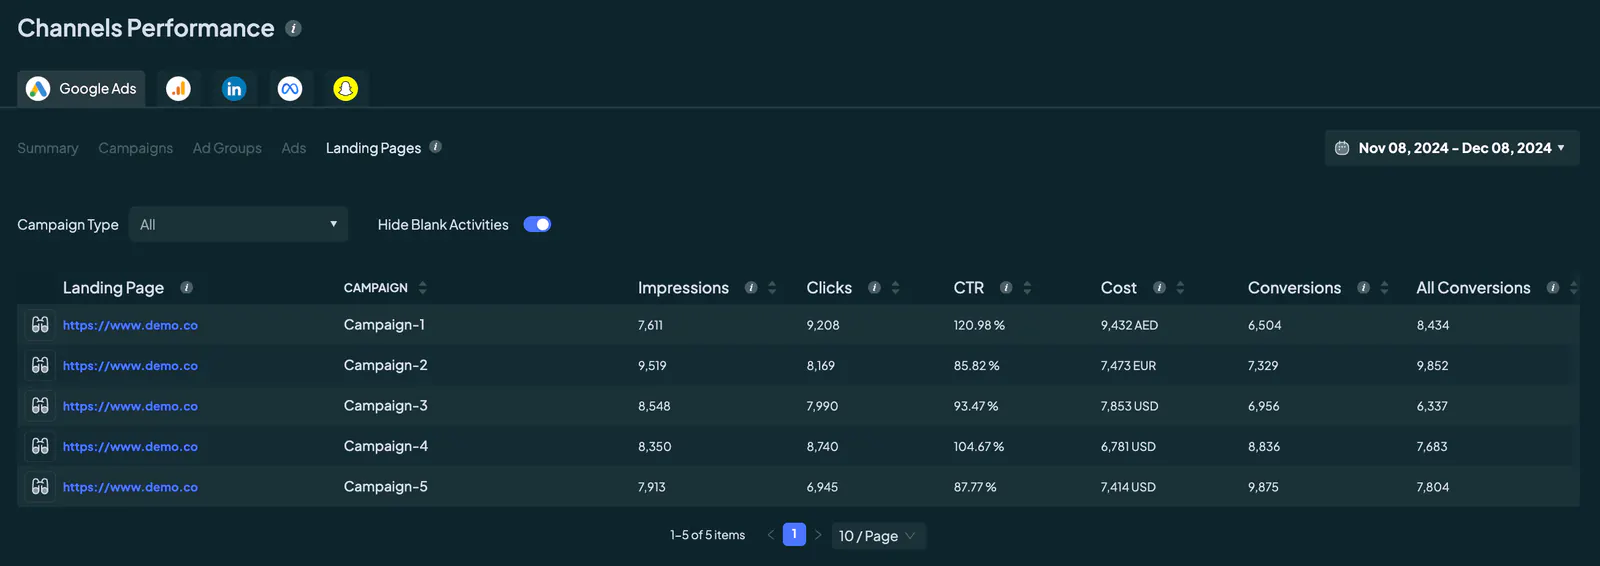The image size is (1600, 566).
Task: Click the 7,473 EUR cost value
Action: pos(1128,366)
